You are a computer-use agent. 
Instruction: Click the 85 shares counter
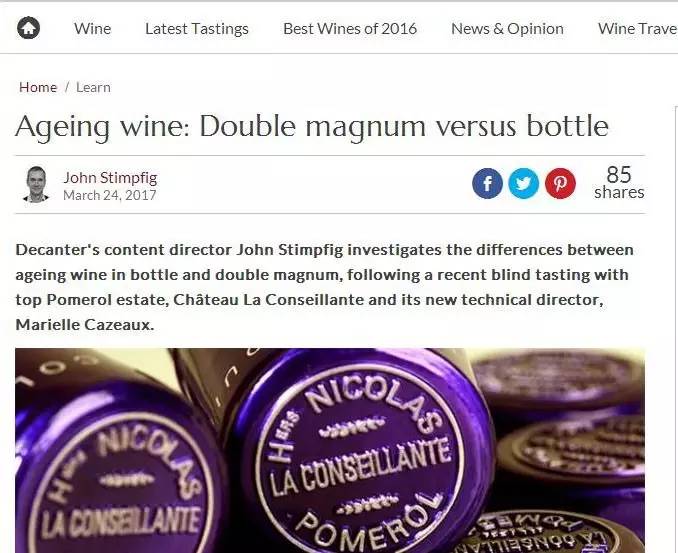pos(619,182)
